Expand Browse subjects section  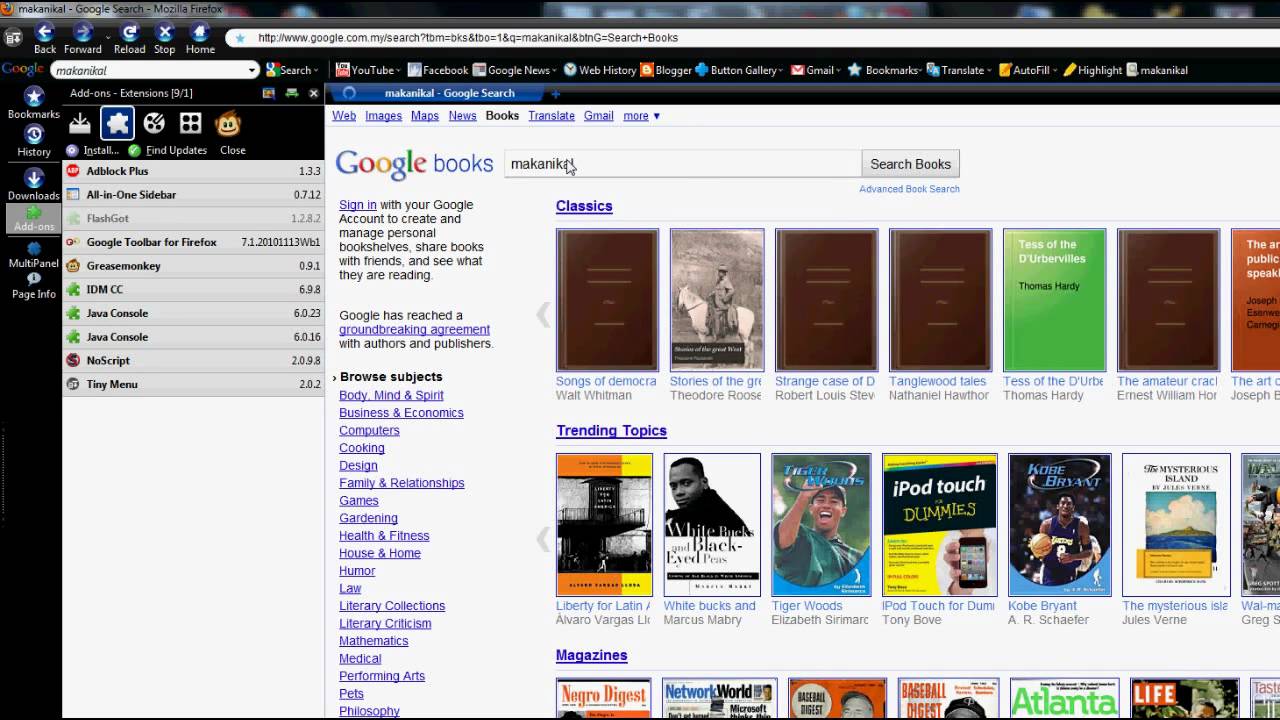tap(390, 377)
